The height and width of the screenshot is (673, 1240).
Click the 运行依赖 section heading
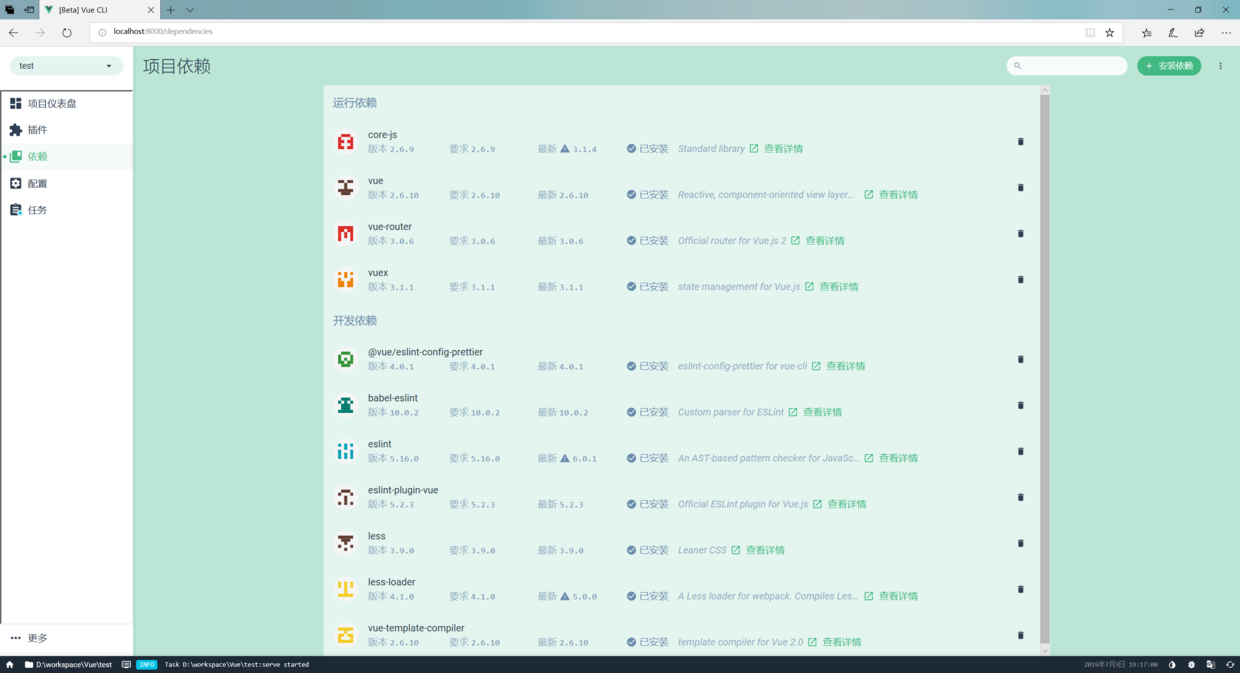coord(355,103)
